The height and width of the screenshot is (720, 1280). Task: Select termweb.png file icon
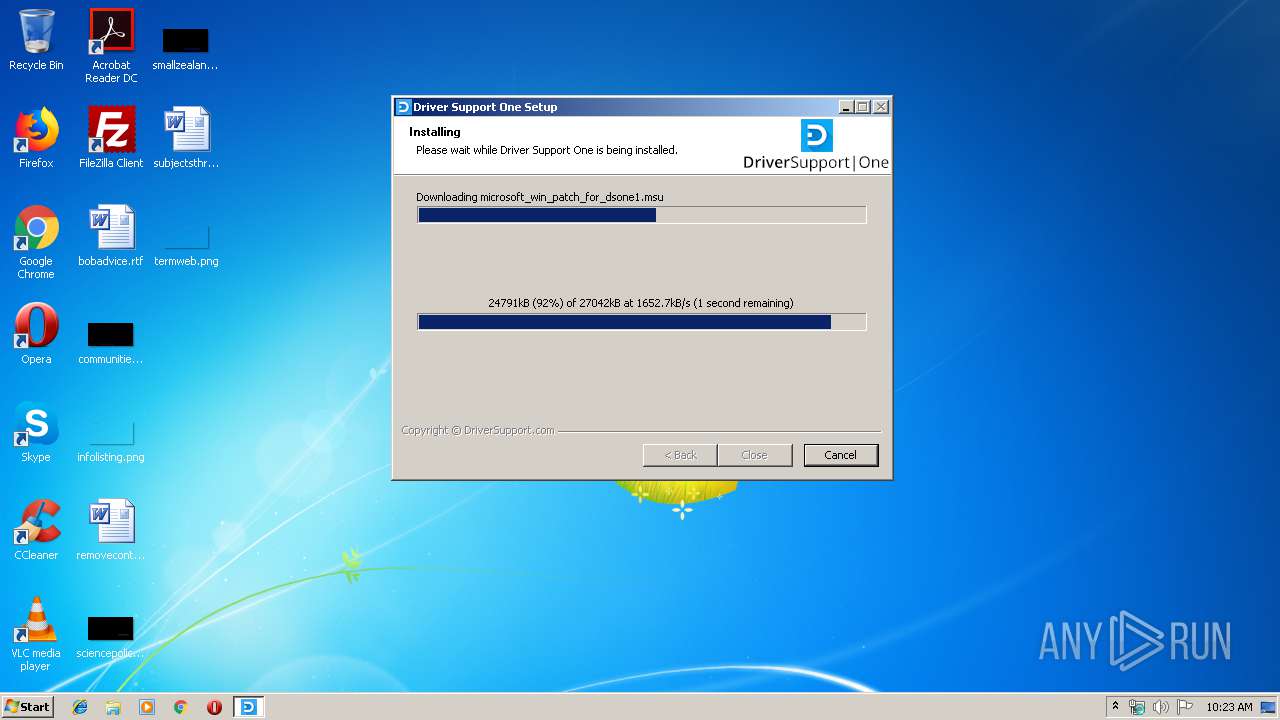pos(186,246)
